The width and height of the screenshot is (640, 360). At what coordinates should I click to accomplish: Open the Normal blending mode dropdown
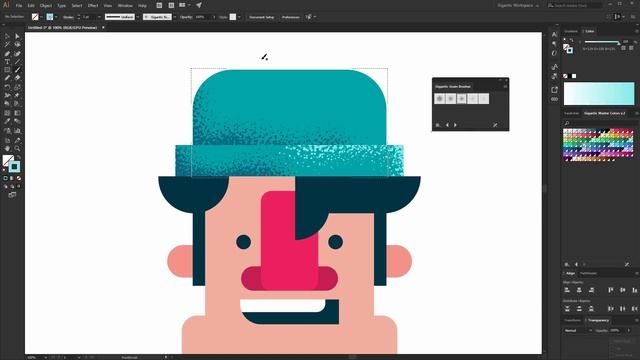tap(578, 331)
